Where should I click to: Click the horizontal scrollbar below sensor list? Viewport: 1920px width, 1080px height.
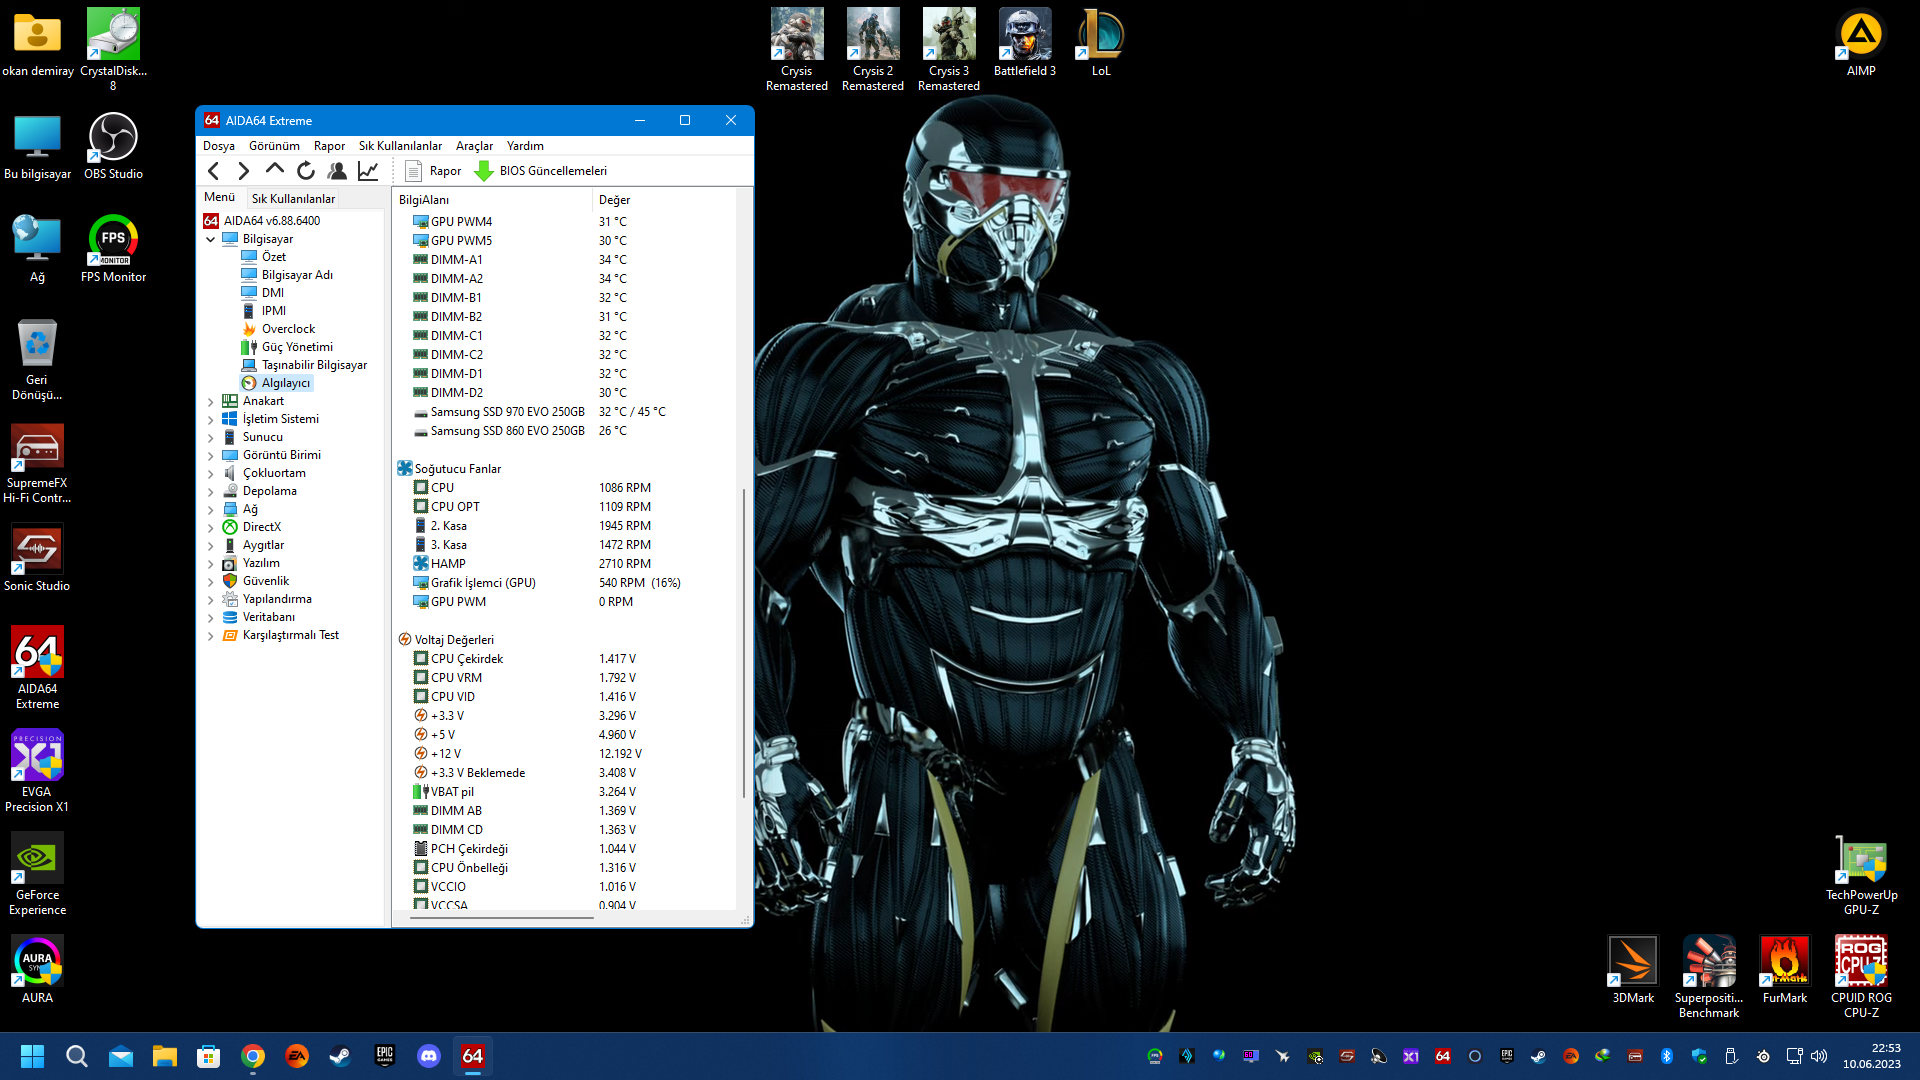500,917
